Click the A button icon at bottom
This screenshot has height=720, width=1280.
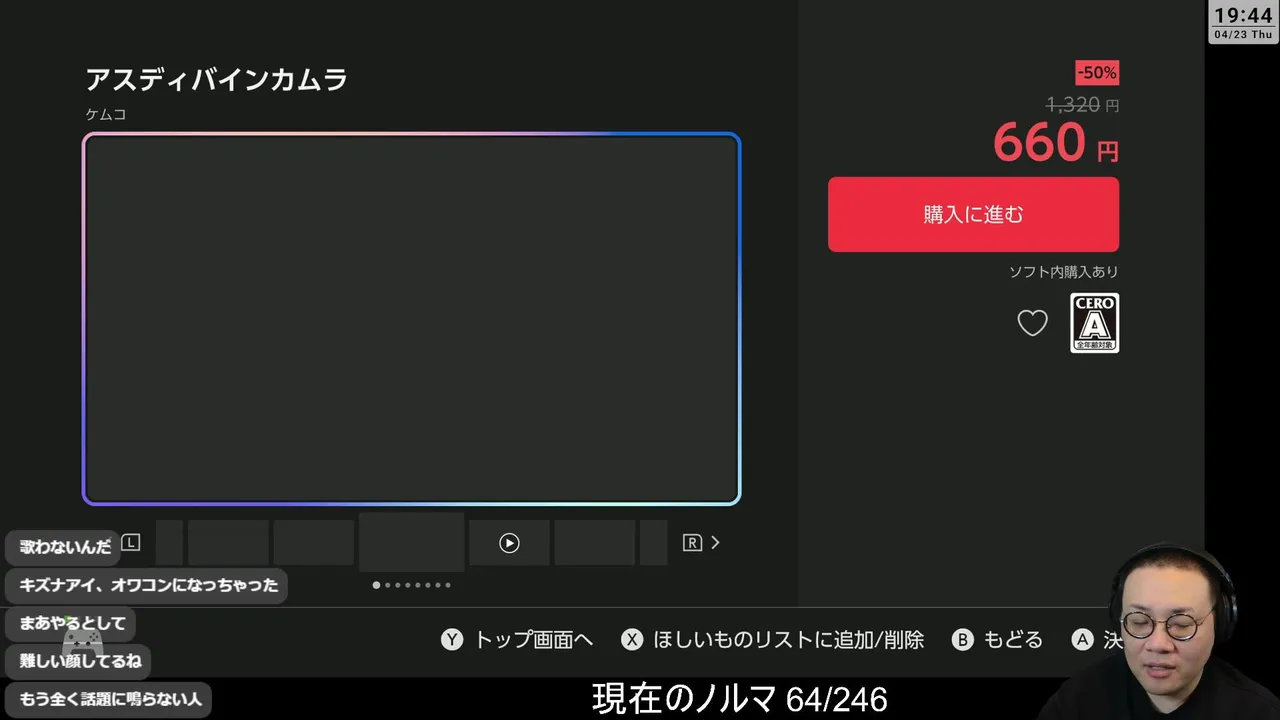click(1082, 640)
